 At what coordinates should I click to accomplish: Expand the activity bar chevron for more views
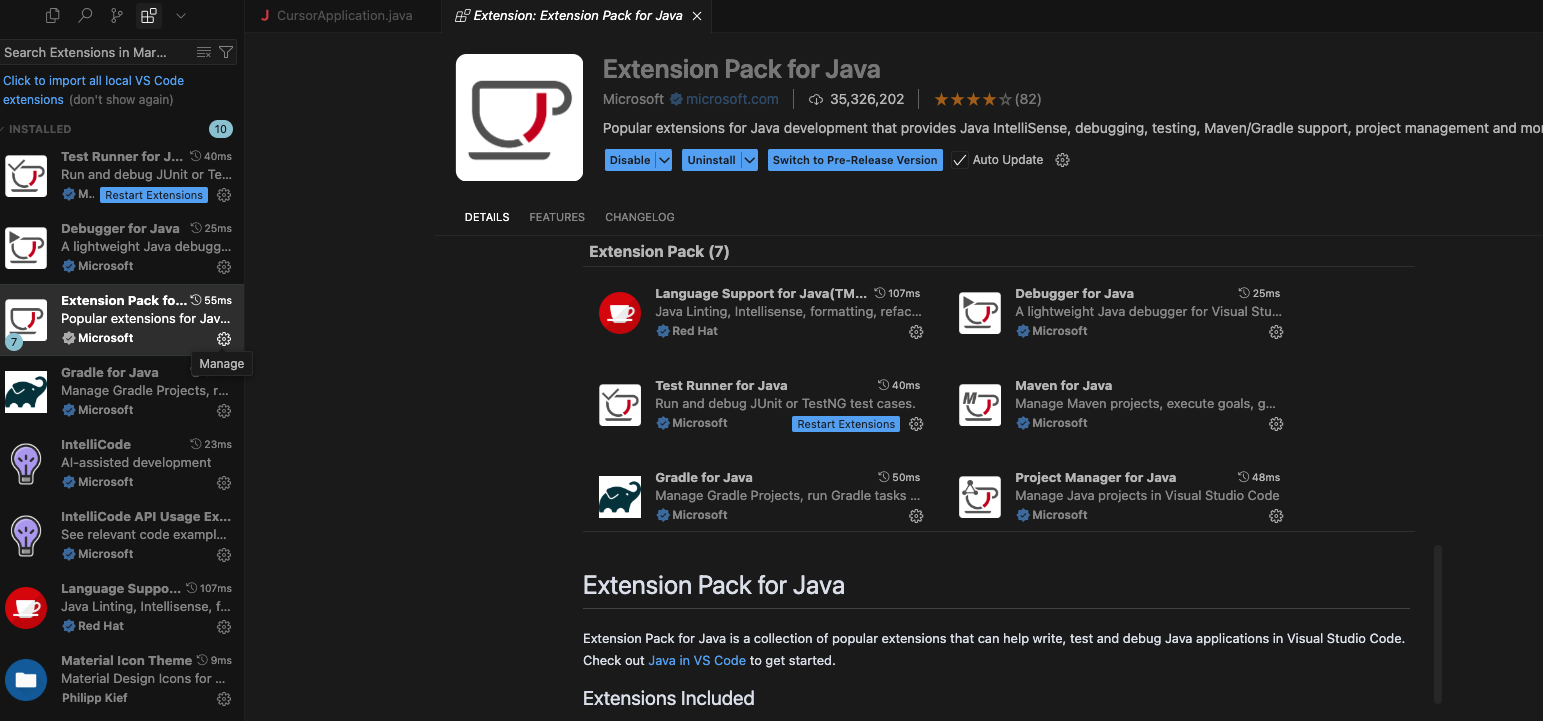click(181, 16)
